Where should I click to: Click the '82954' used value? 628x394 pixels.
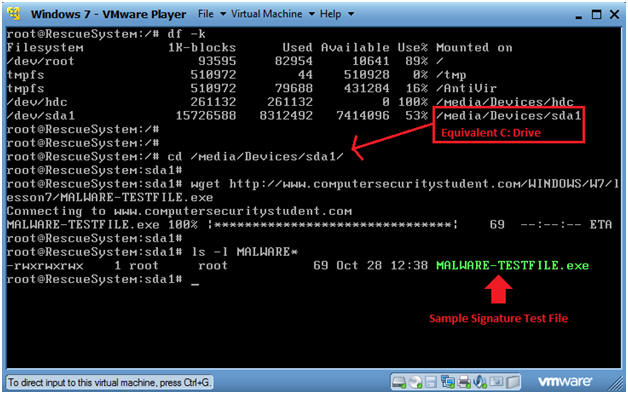point(294,61)
